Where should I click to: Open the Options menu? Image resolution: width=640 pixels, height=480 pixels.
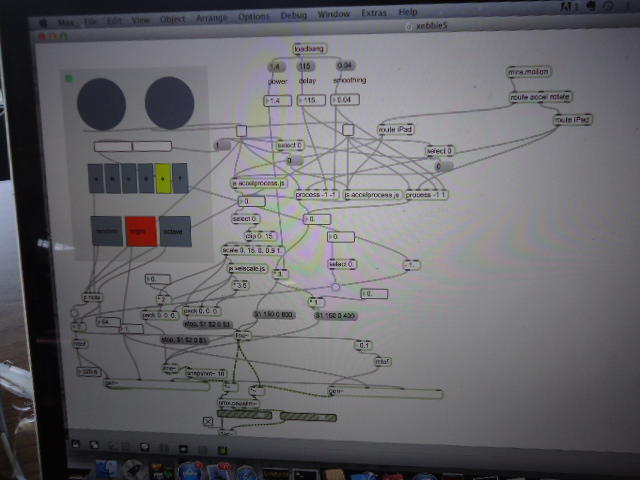(254, 17)
